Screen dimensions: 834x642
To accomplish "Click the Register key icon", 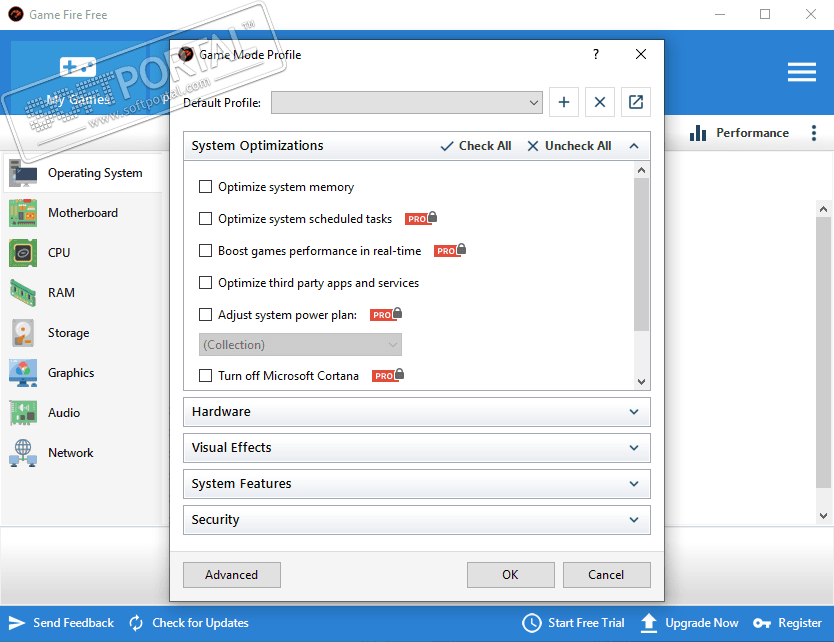I will coord(762,623).
